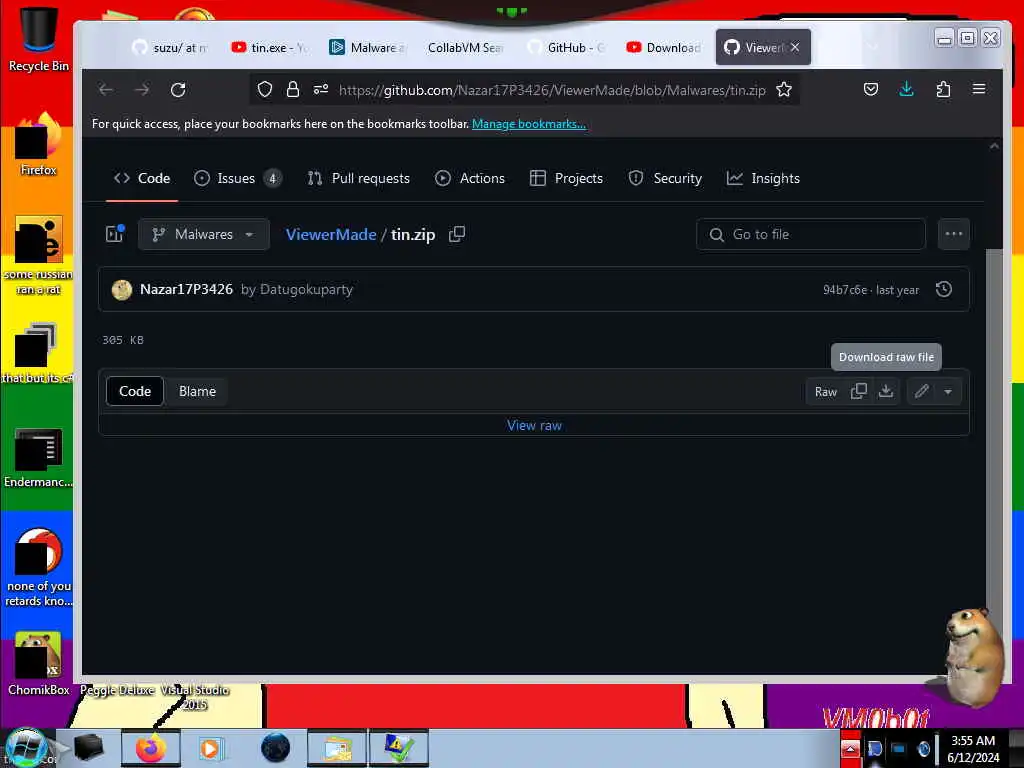Open the Projects tab
1024x768 pixels.
[566, 178]
